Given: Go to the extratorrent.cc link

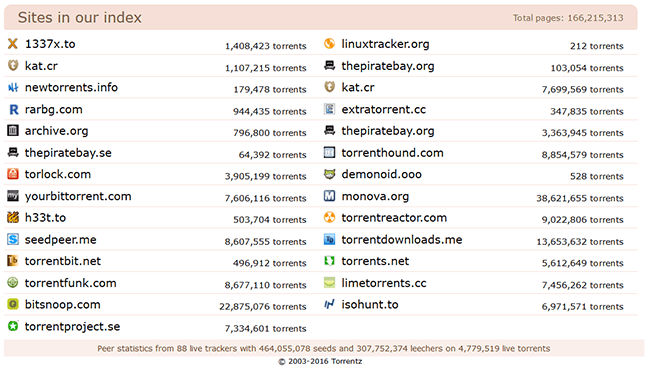Looking at the screenshot, I should coord(383,109).
